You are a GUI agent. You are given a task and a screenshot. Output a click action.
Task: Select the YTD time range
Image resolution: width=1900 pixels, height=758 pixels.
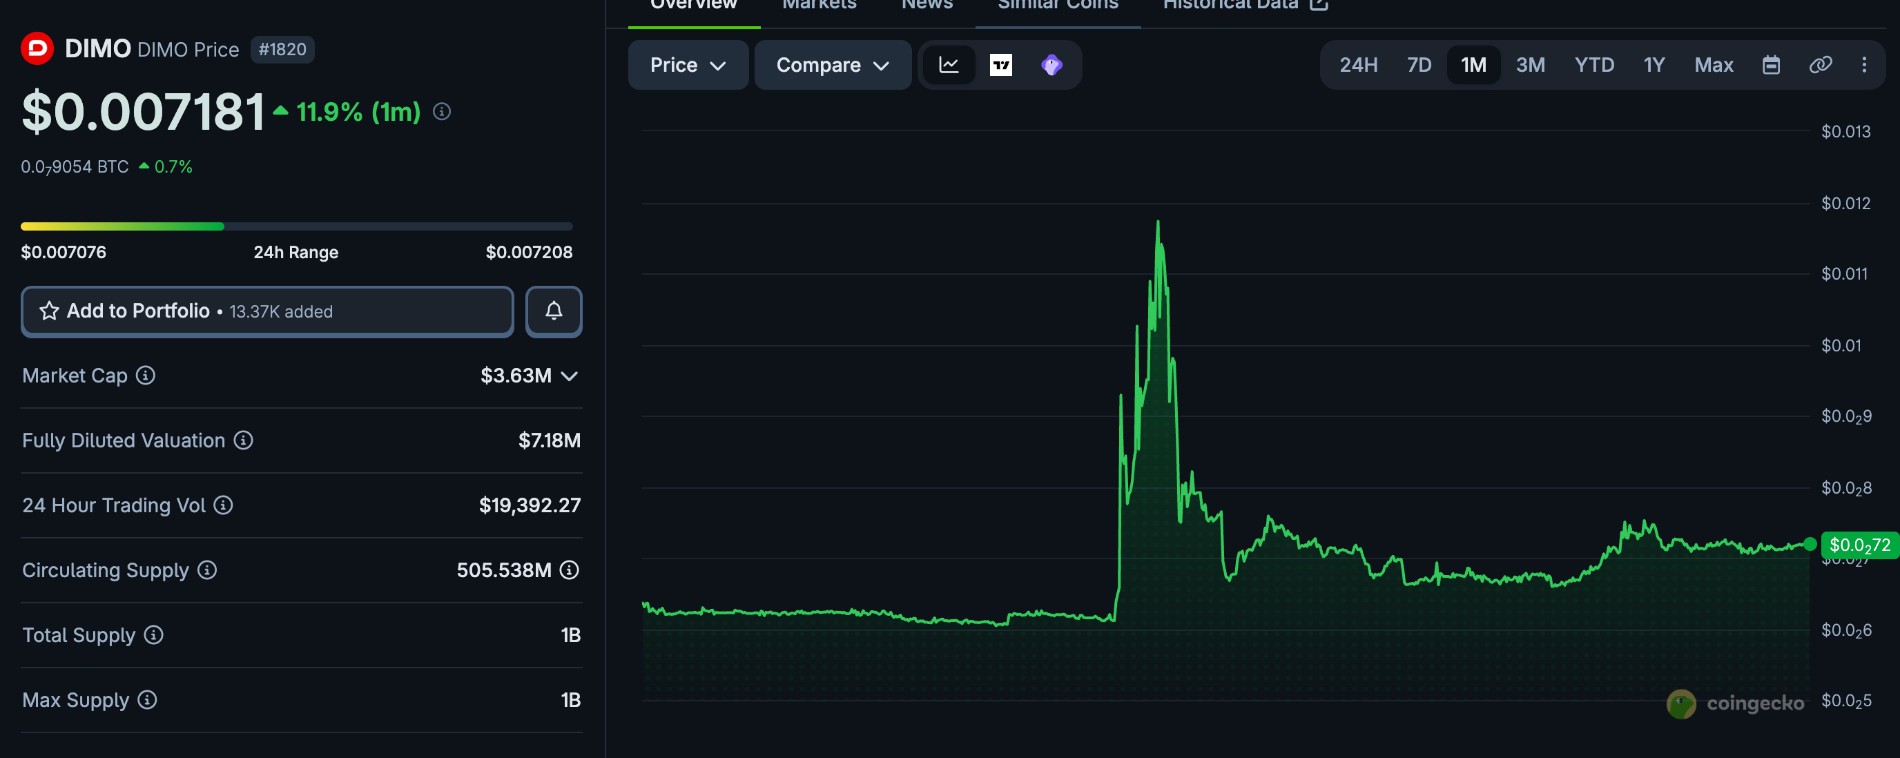click(1595, 65)
